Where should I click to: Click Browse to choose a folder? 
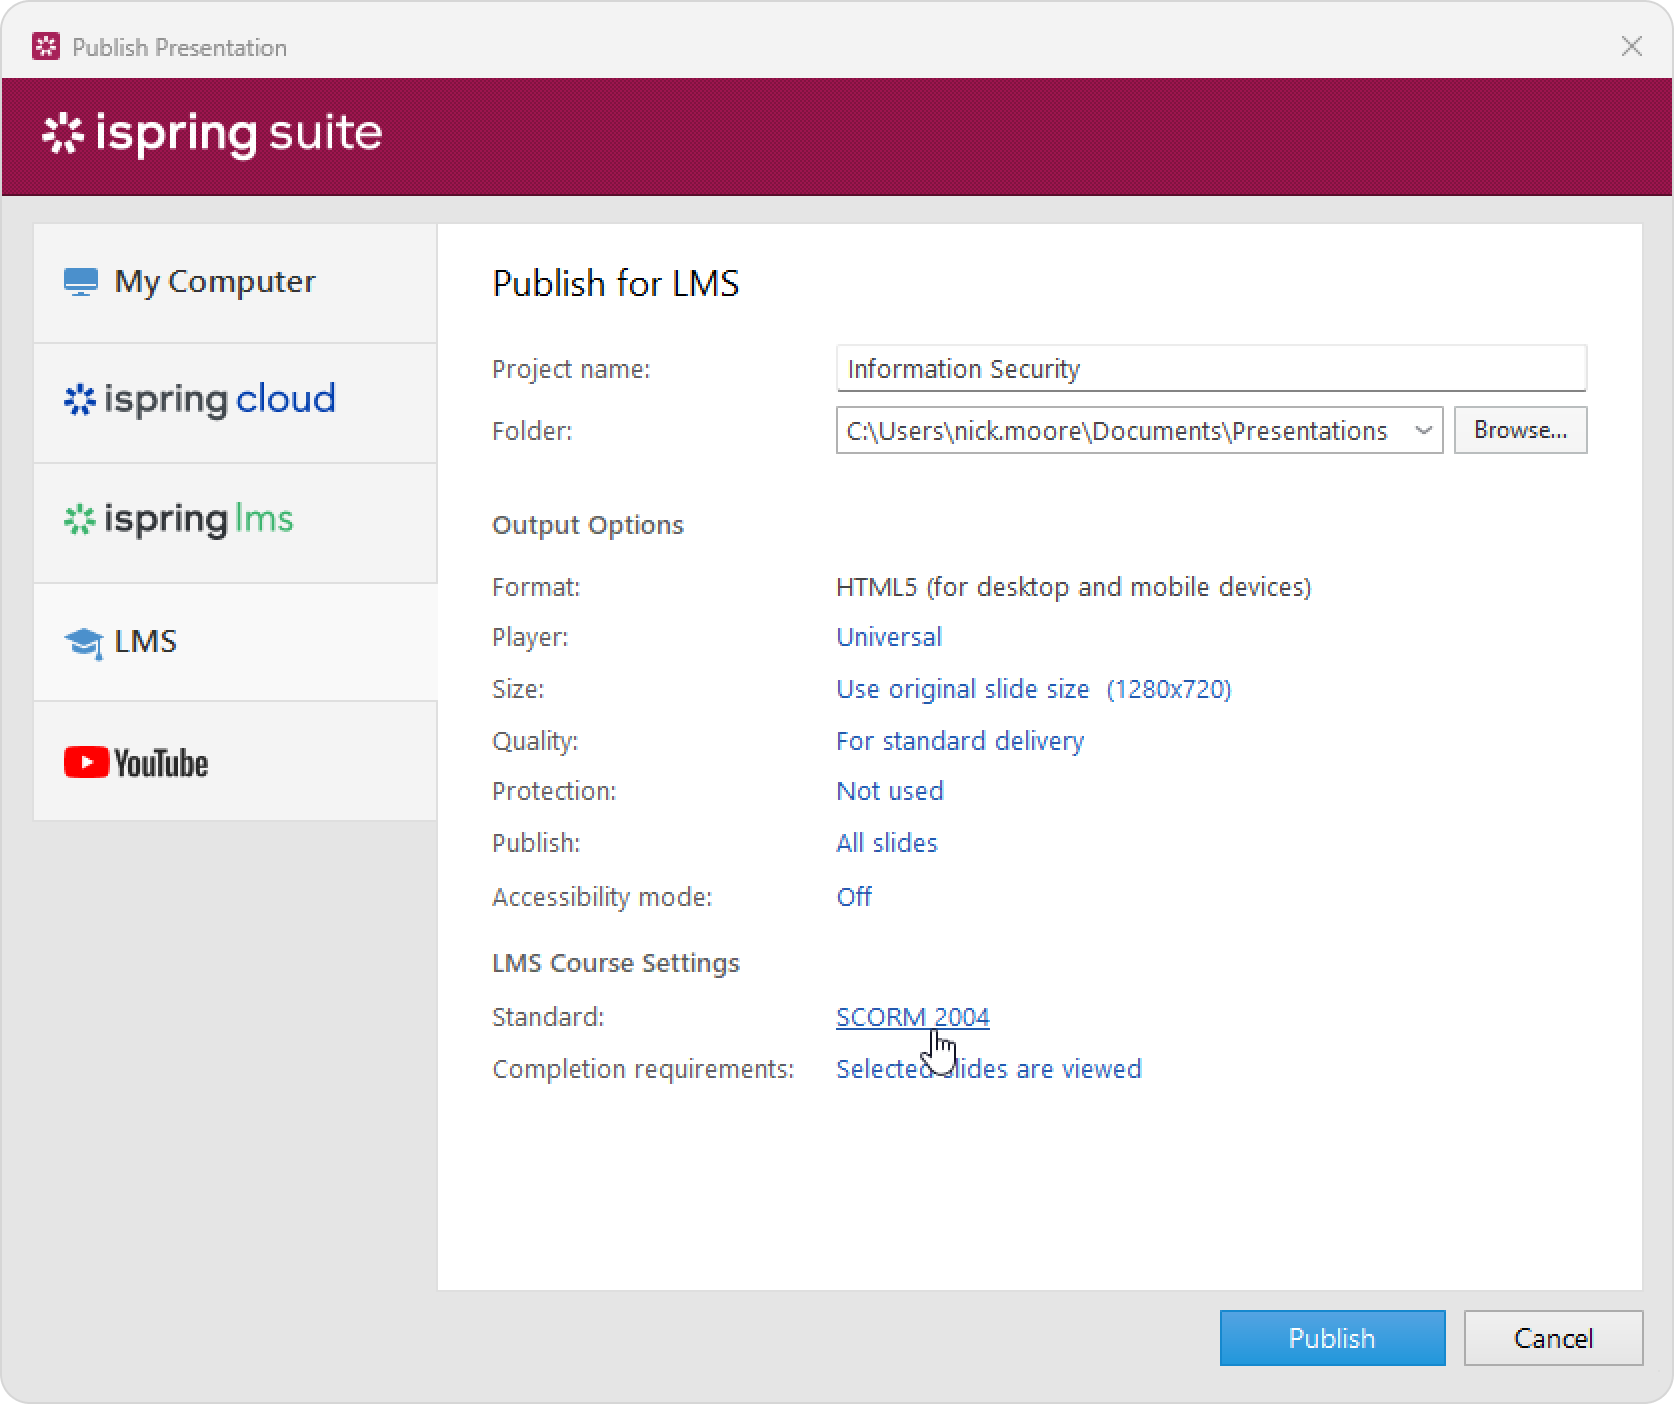pos(1519,430)
